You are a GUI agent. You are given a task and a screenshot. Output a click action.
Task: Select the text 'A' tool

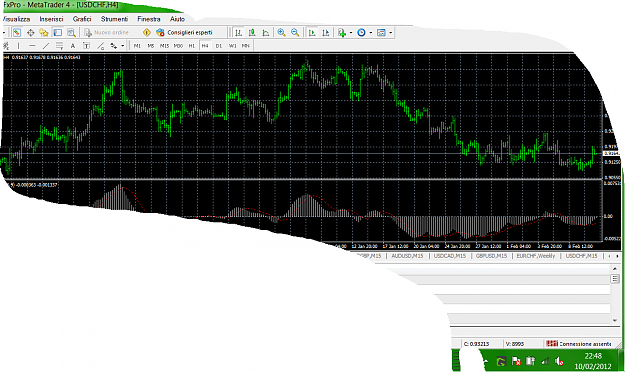pos(73,46)
